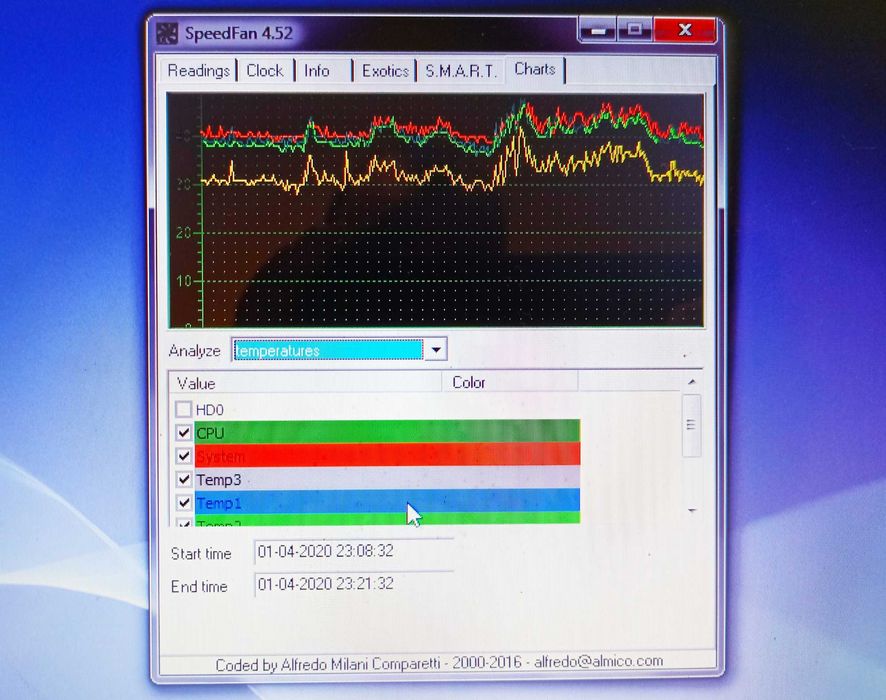Click the blue Temp1 color bar
This screenshot has height=700, width=886.
(x=388, y=501)
